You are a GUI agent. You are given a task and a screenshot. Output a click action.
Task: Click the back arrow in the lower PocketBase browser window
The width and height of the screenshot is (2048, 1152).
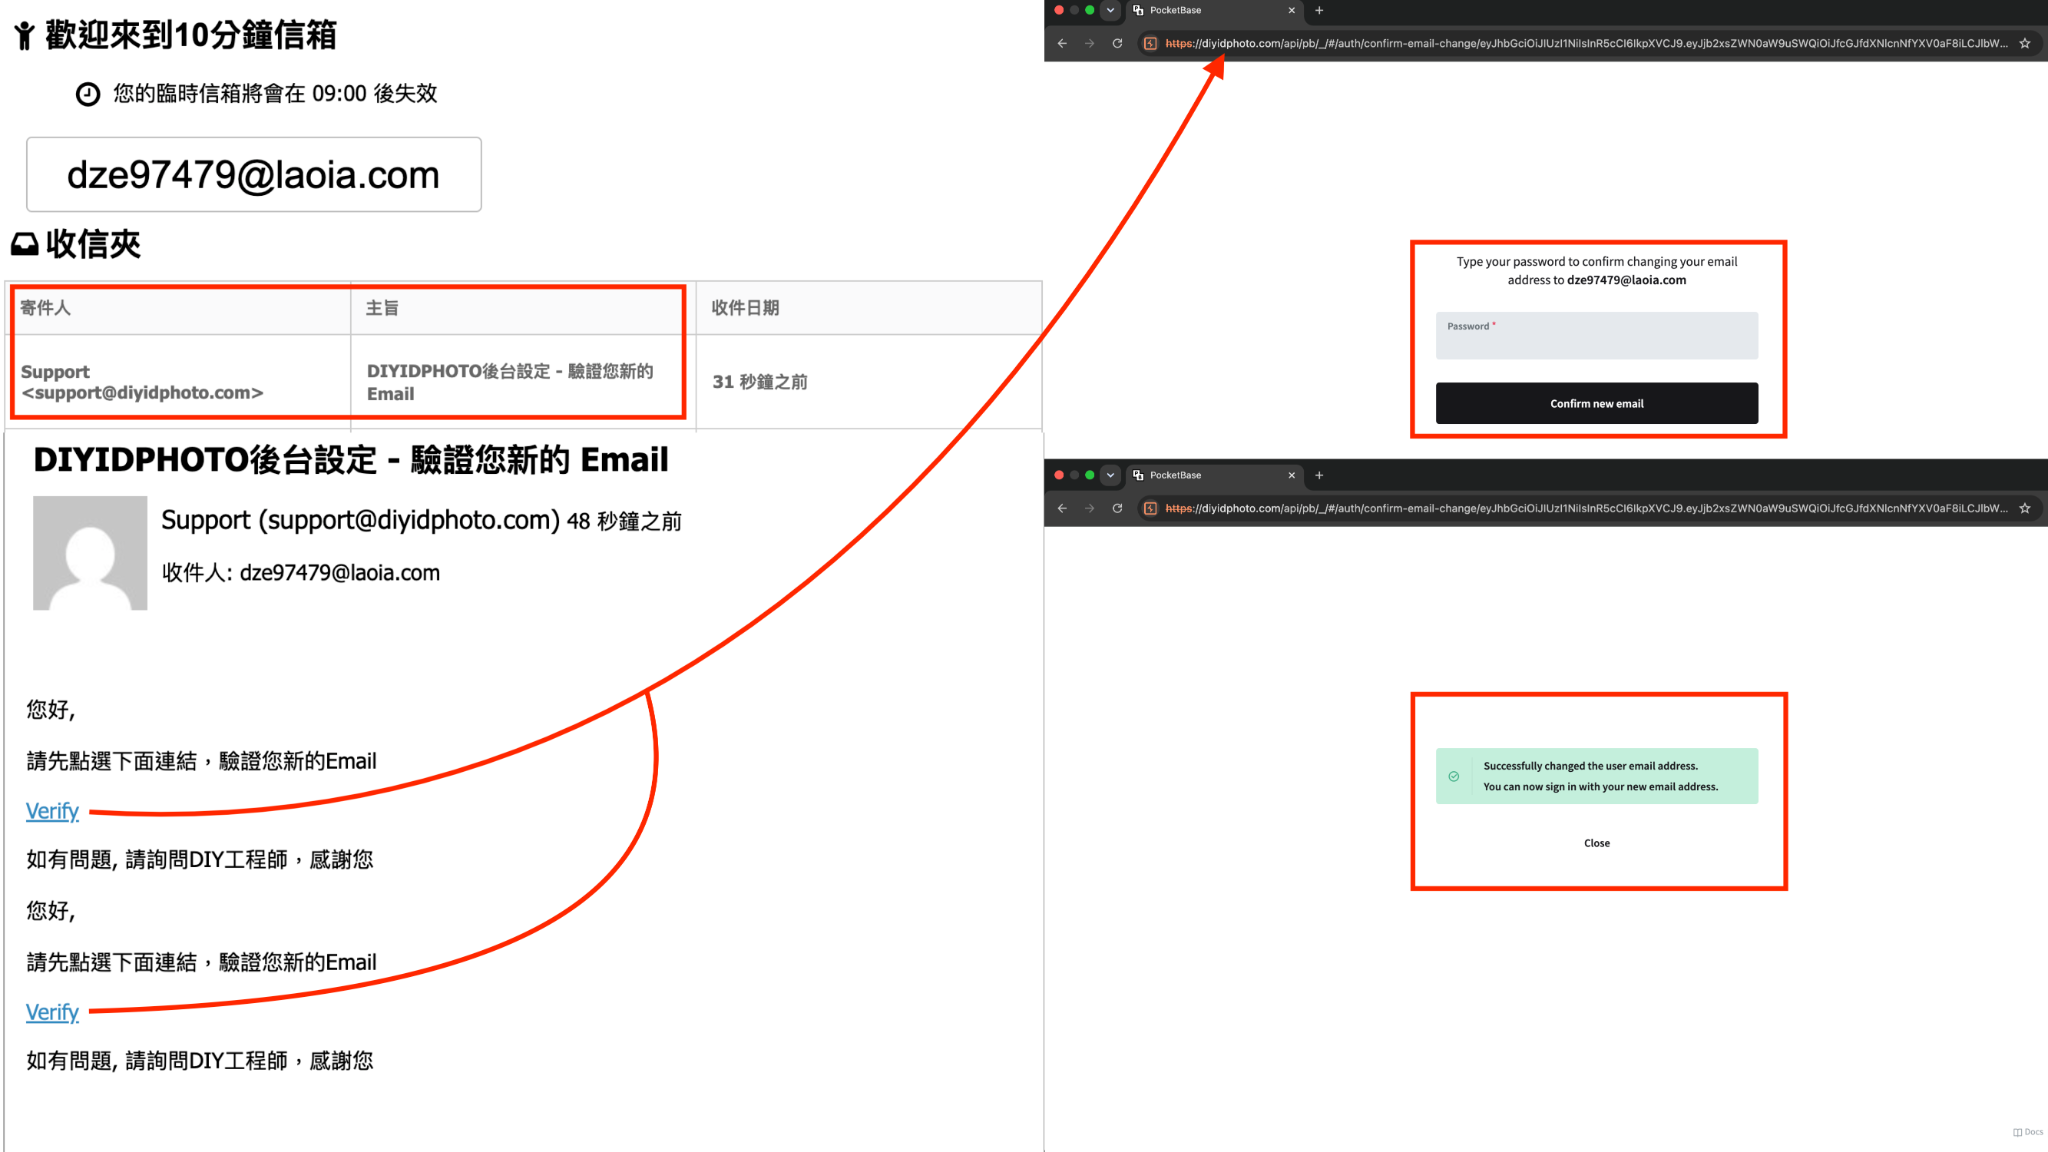[1062, 508]
